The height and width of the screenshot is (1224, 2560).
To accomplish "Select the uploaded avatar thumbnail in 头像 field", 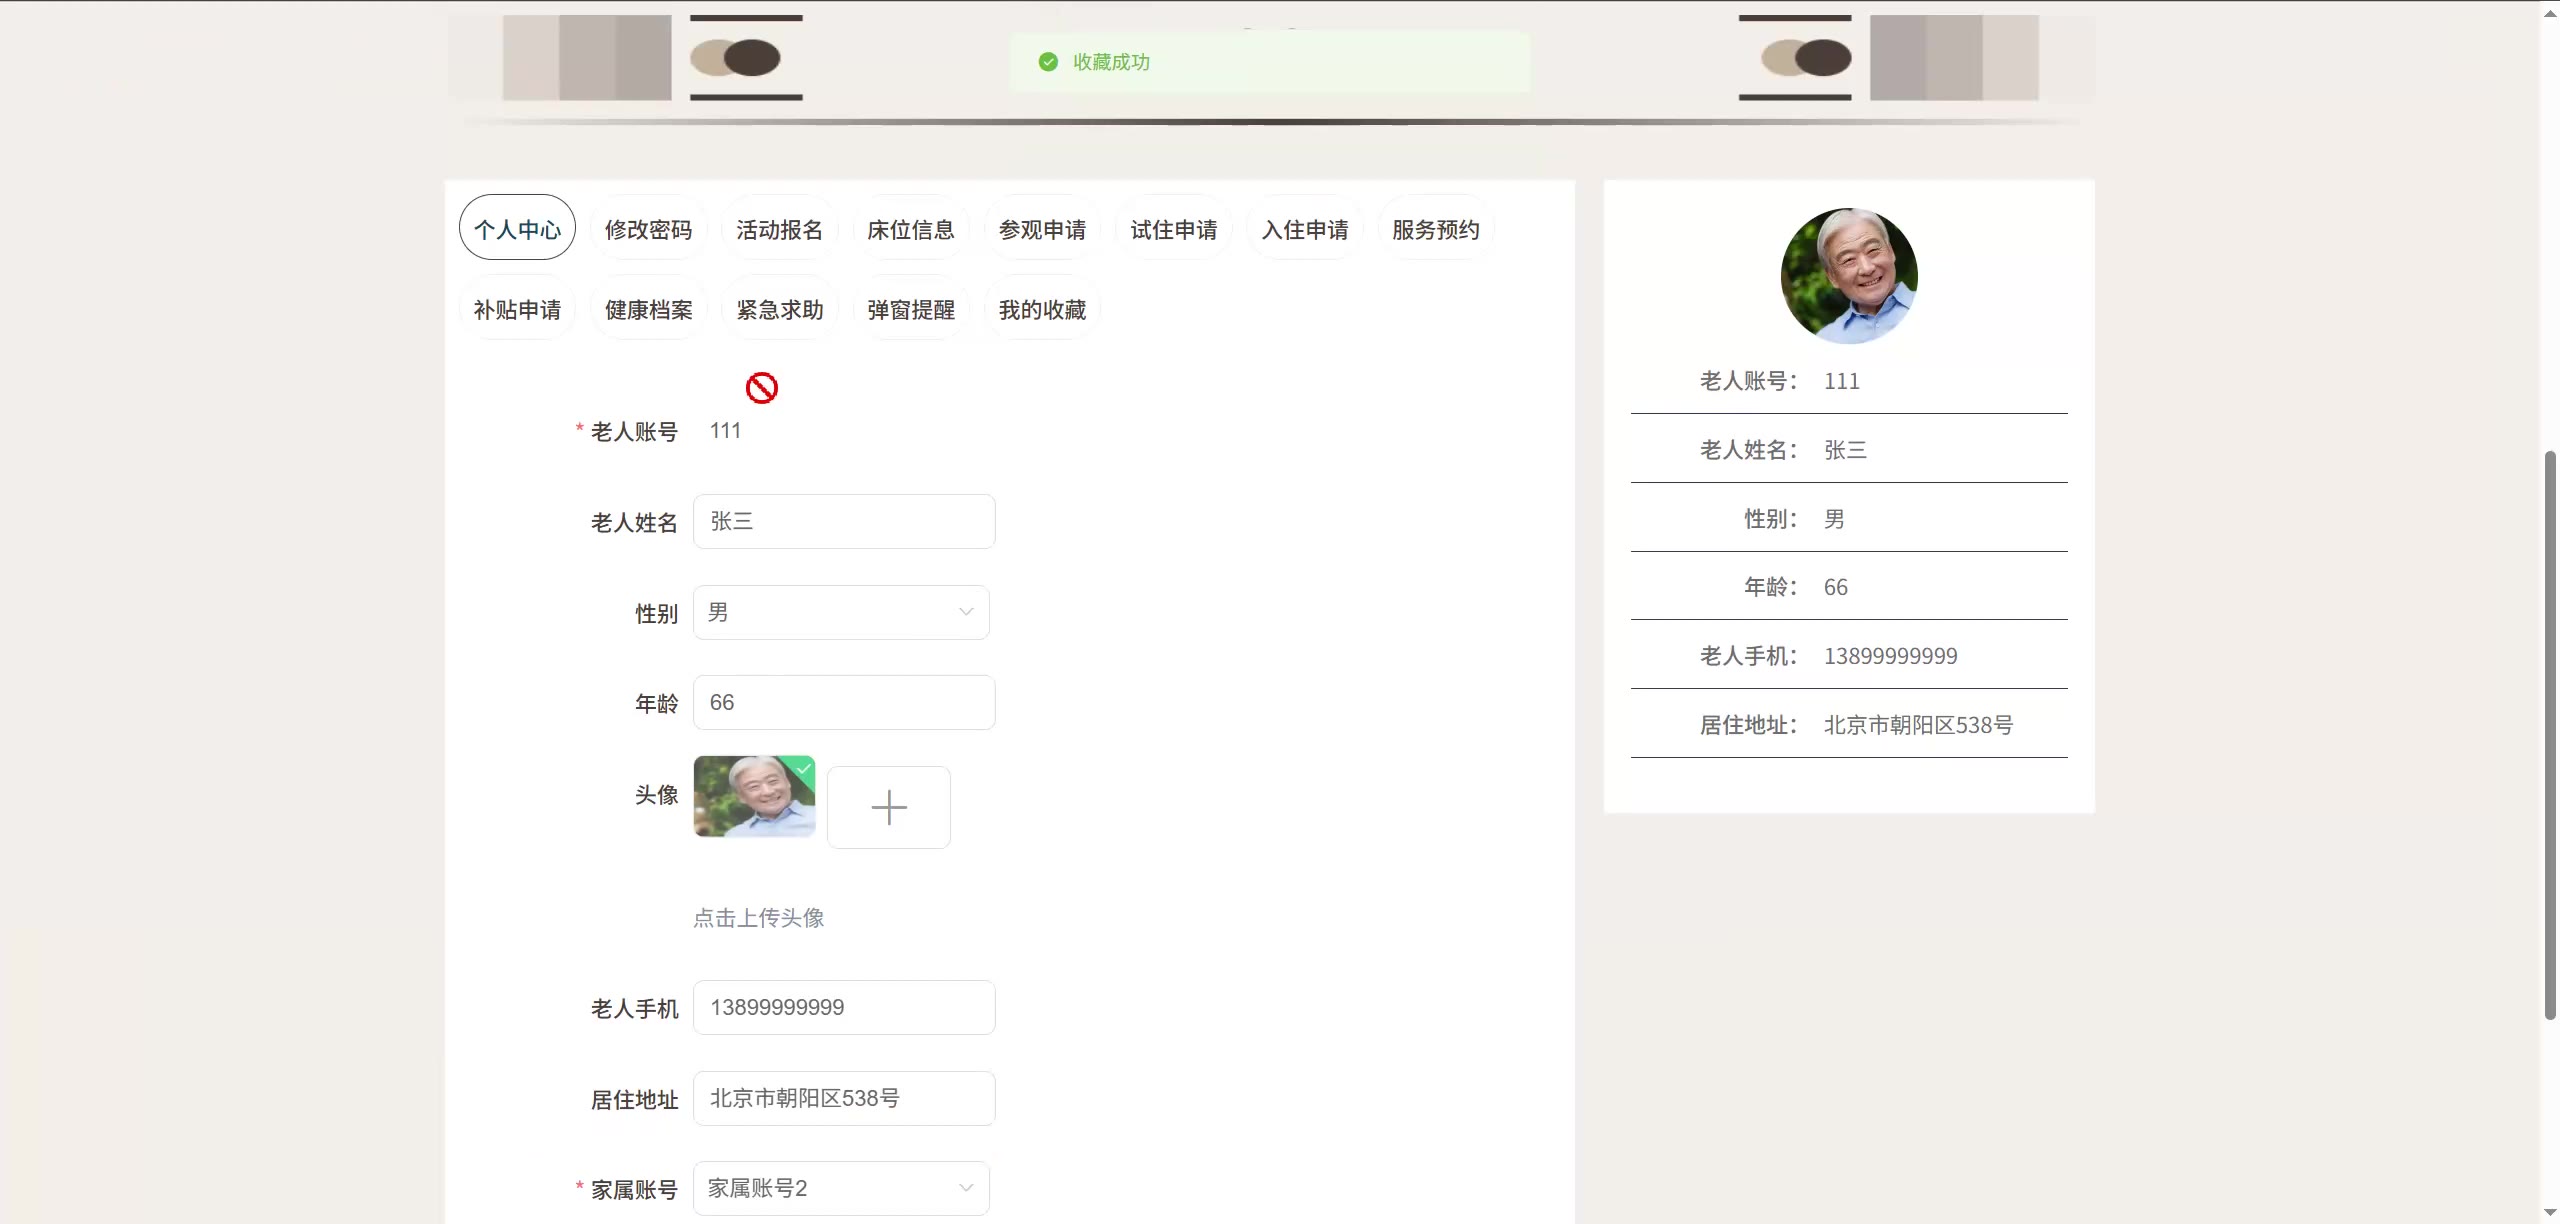I will tap(754, 796).
